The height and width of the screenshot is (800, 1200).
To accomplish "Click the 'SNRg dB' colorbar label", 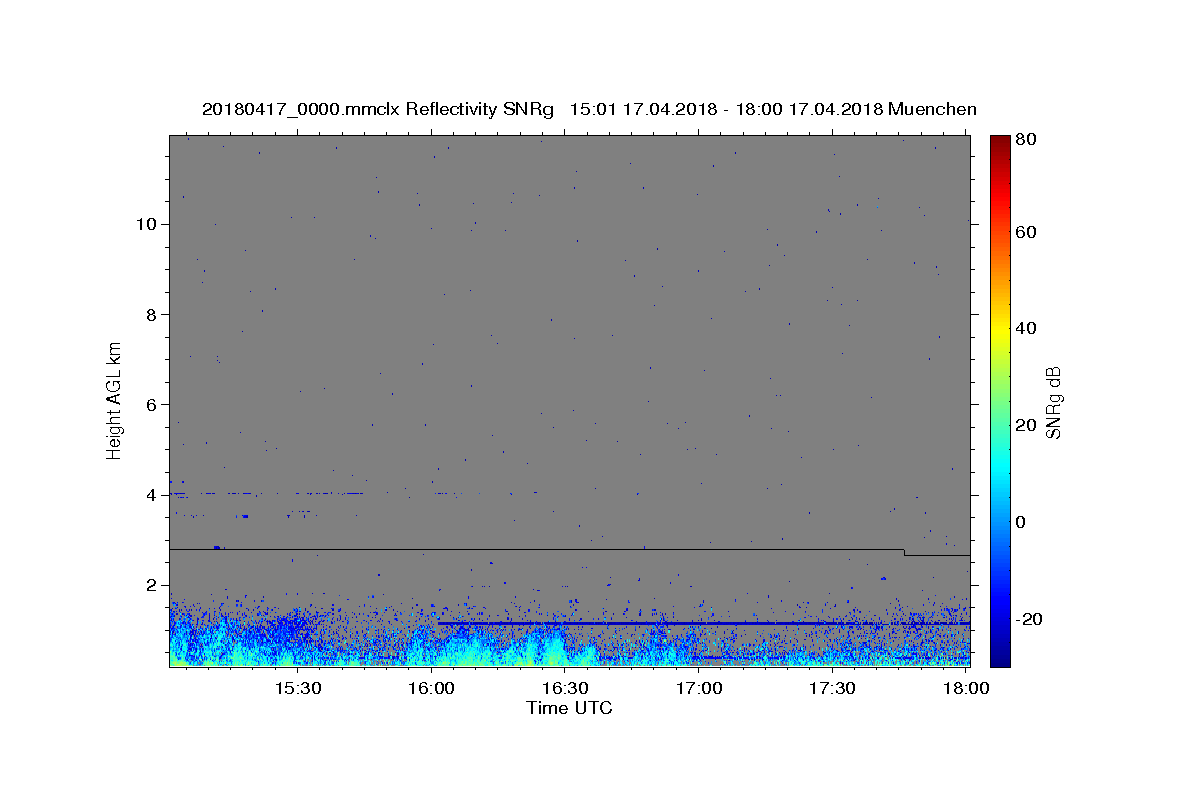I will pos(1053,401).
